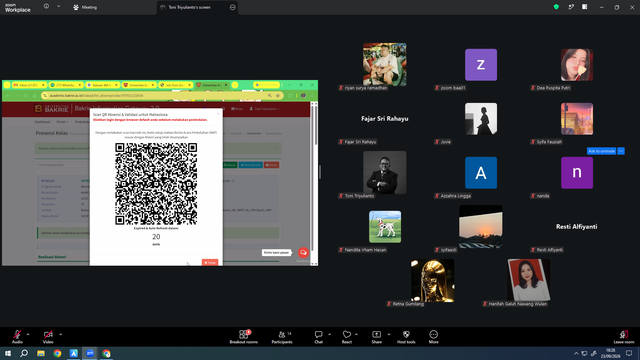Click the QR code in shared screen

(156, 184)
